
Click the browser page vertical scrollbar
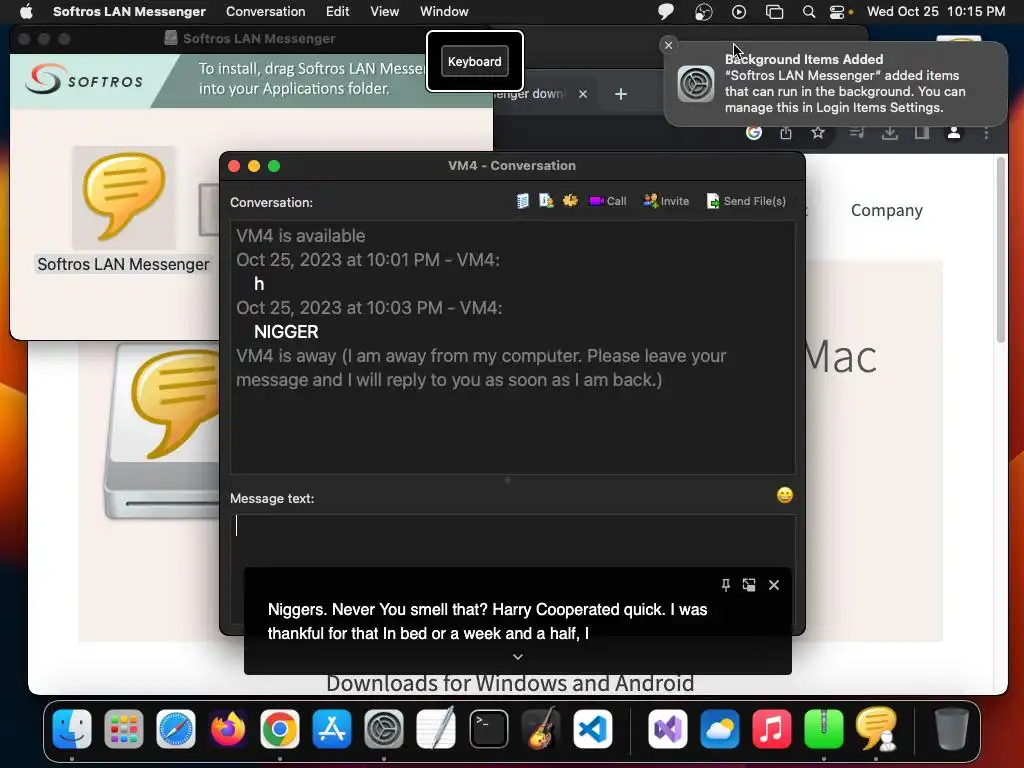pyautogui.click(x=1000, y=249)
